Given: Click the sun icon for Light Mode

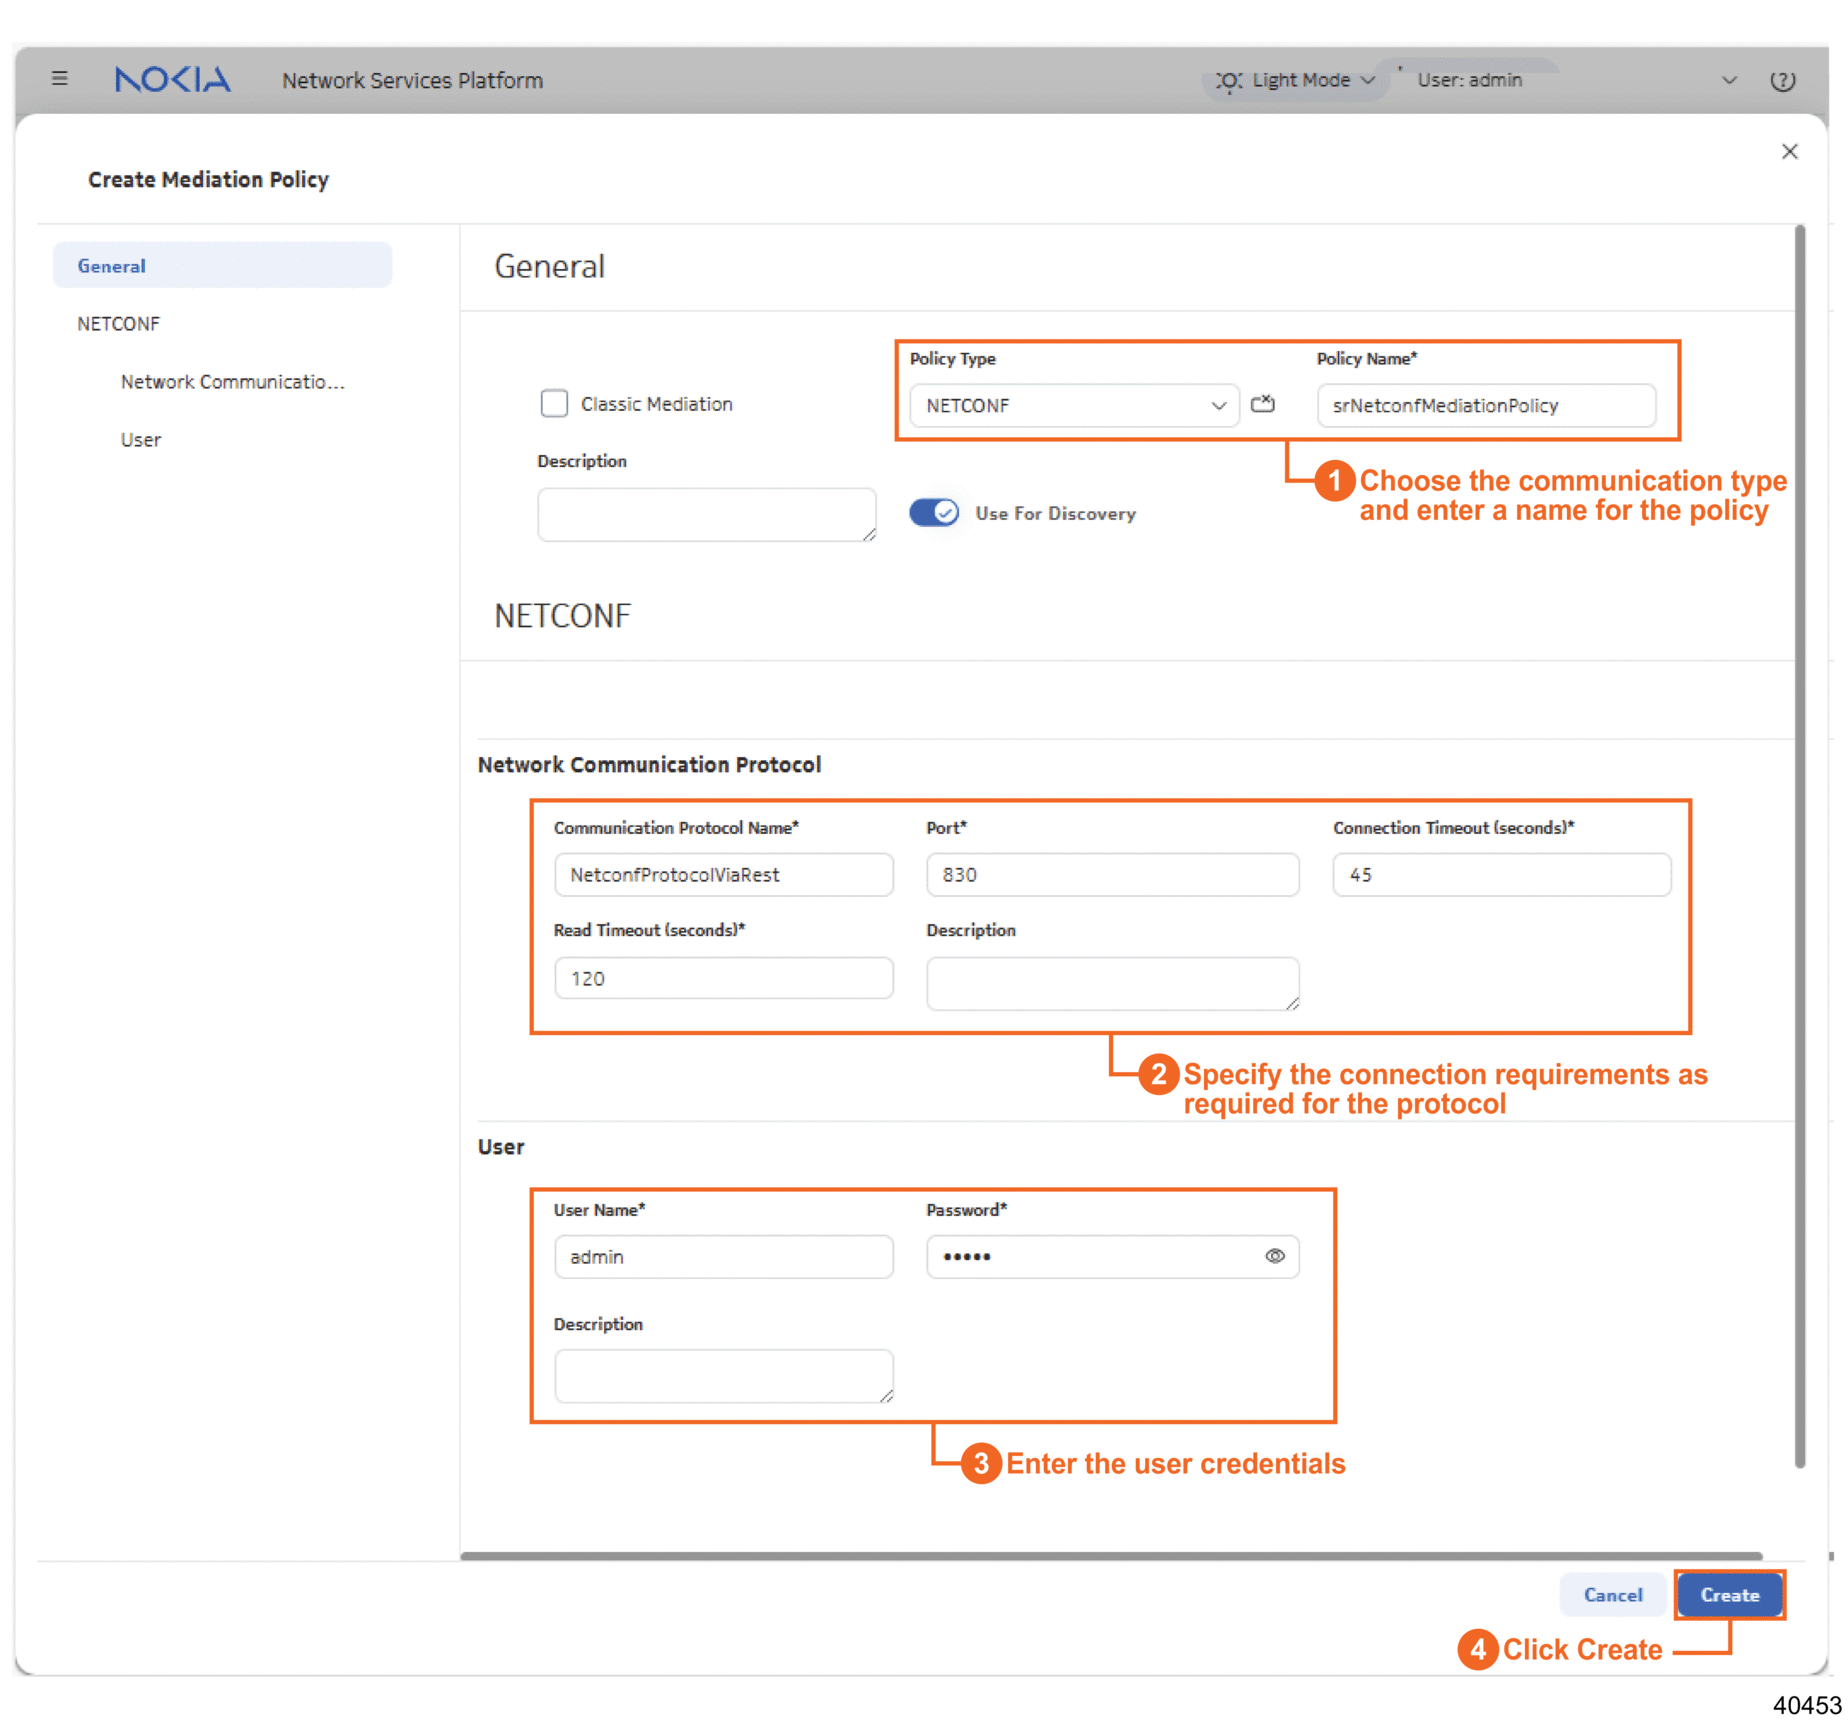Looking at the screenshot, I should point(1228,81).
